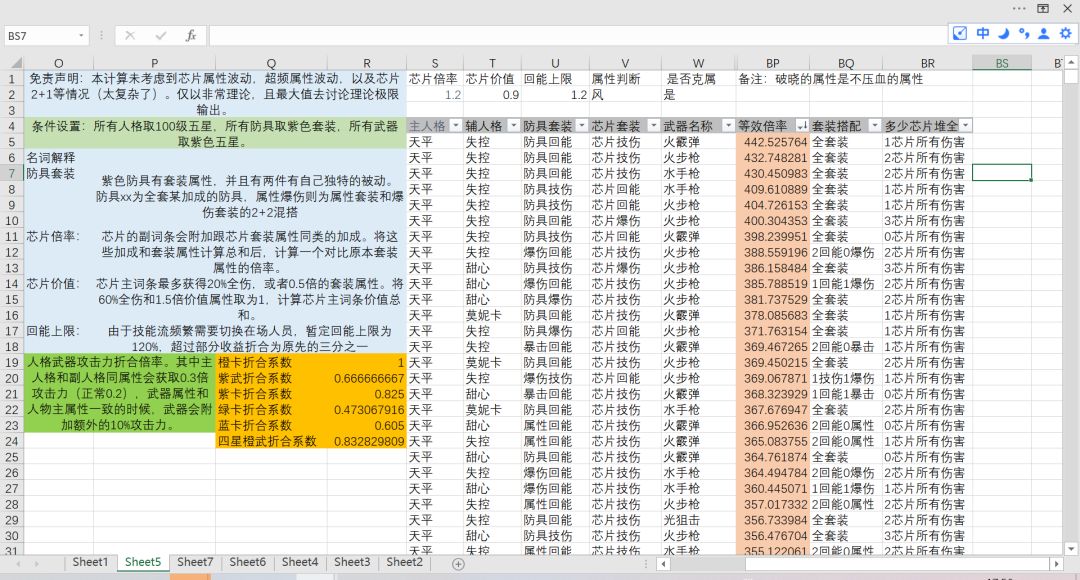
Task: Select the cell labeled 橙卡折合系数
Action: click(271, 362)
